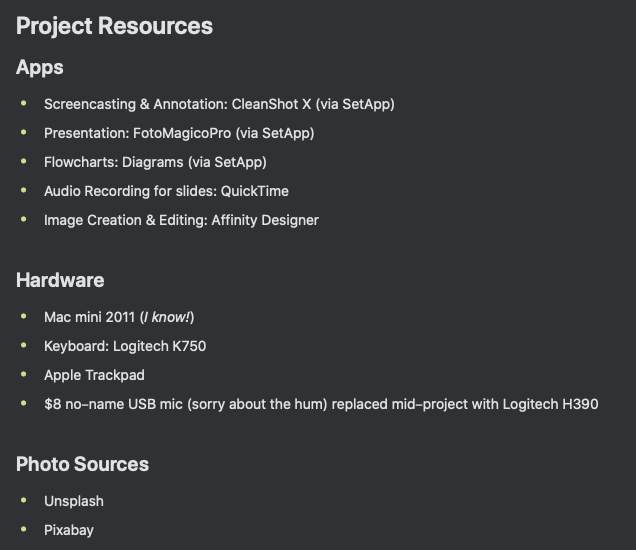Click the Project Resources title heading
Image resolution: width=636 pixels, height=550 pixels.
pos(114,26)
